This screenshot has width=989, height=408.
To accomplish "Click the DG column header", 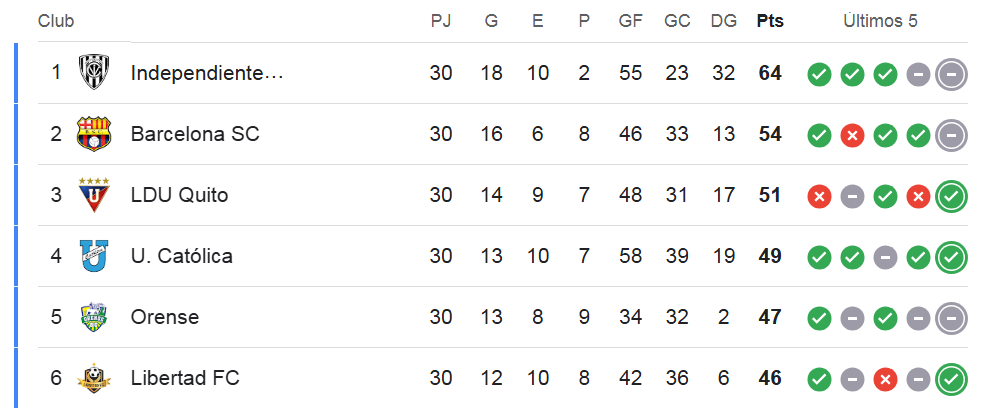I will (723, 21).
